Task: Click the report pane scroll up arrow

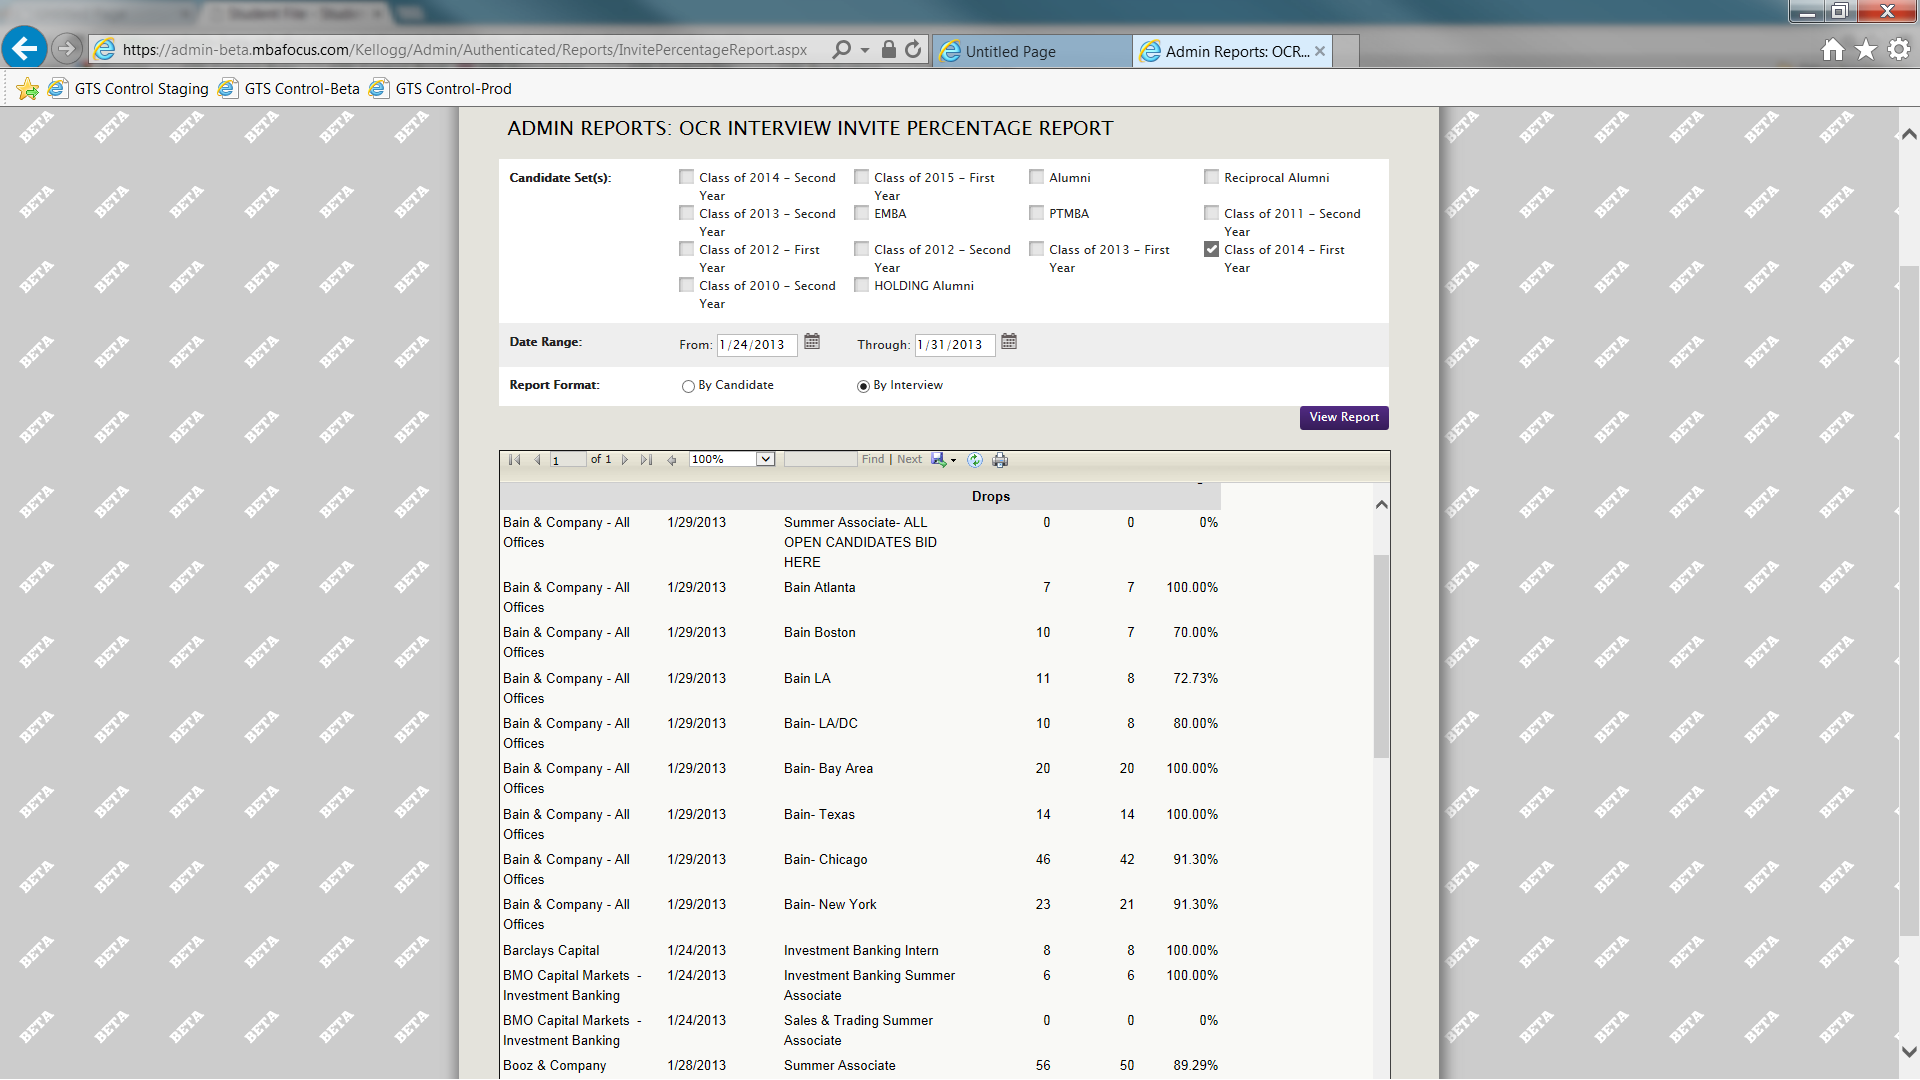Action: coord(1381,505)
